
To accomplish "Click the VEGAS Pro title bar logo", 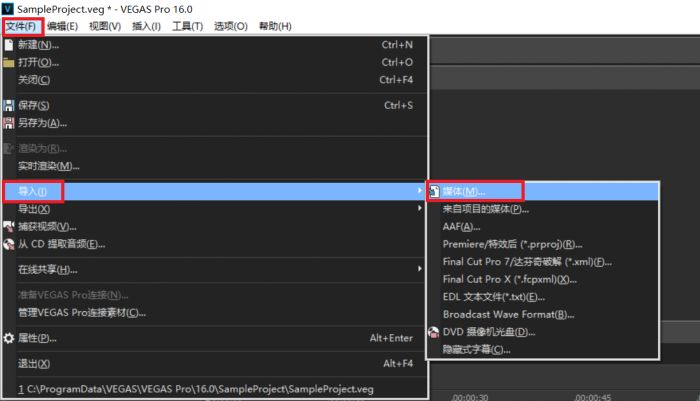I will pyautogui.click(x=8, y=8).
